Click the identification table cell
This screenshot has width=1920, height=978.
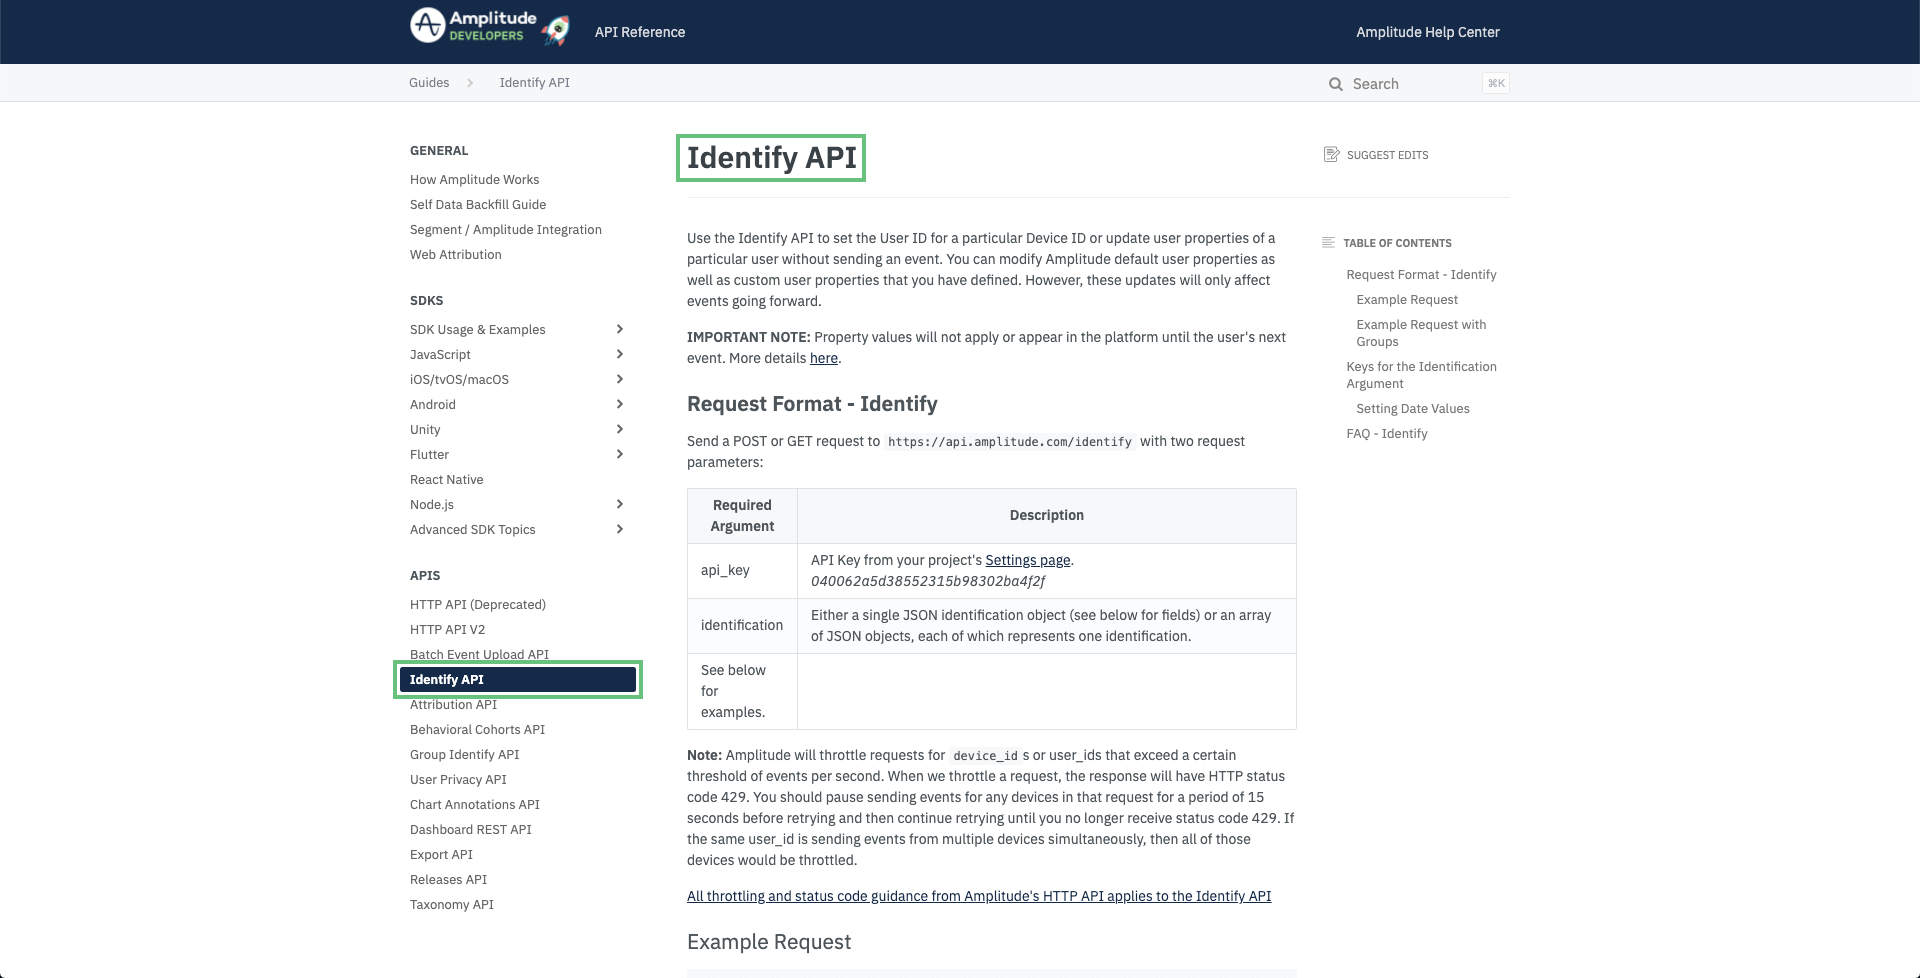point(742,626)
